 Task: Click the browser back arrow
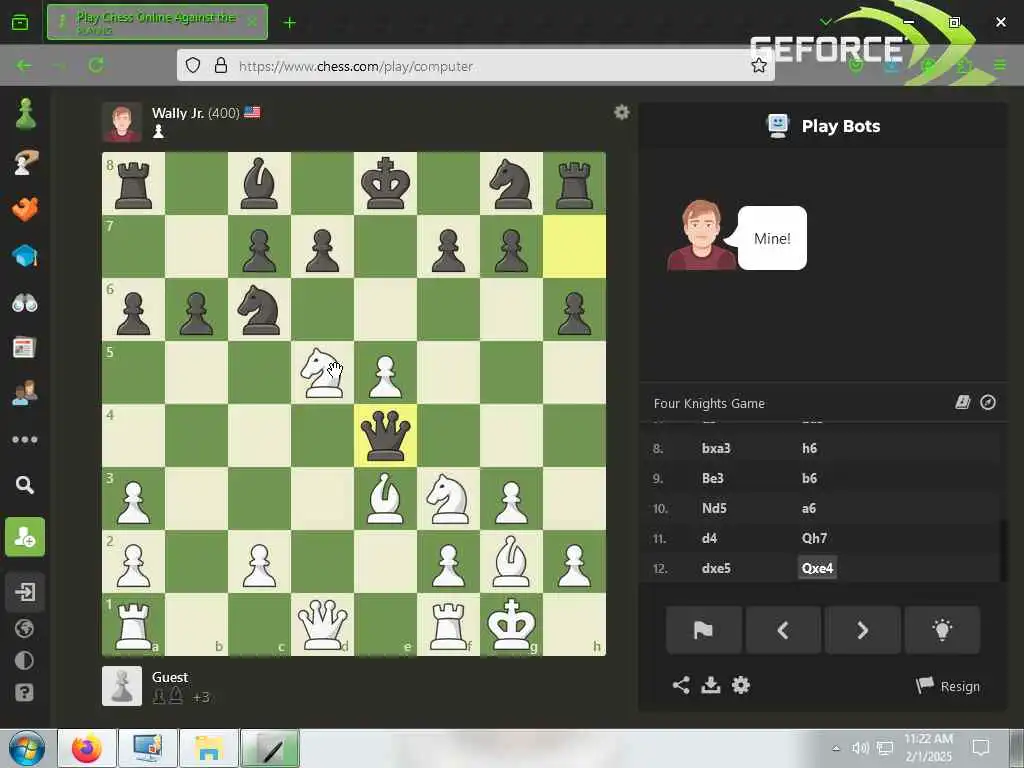point(24,65)
